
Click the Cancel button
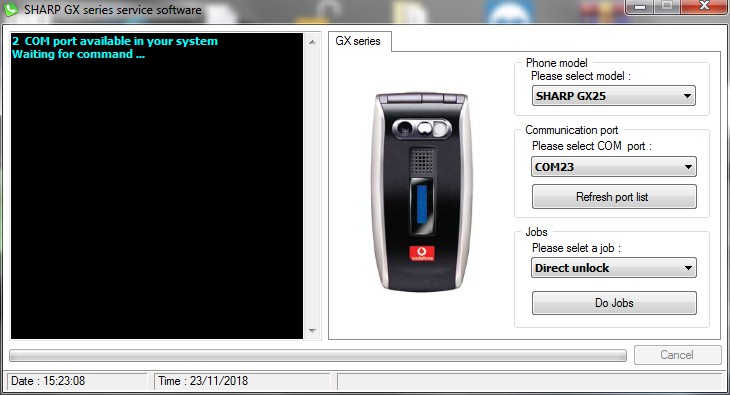pyautogui.click(x=677, y=355)
